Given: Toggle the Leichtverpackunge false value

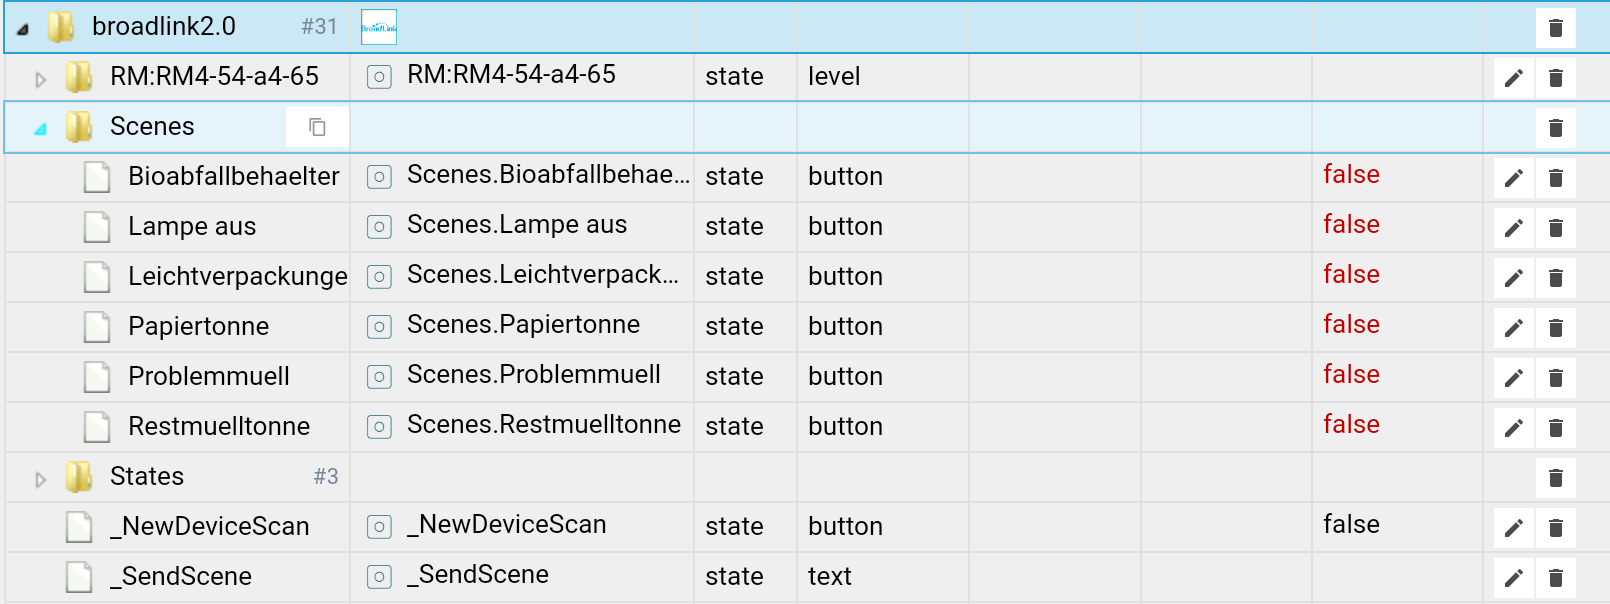Looking at the screenshot, I should tap(1351, 275).
